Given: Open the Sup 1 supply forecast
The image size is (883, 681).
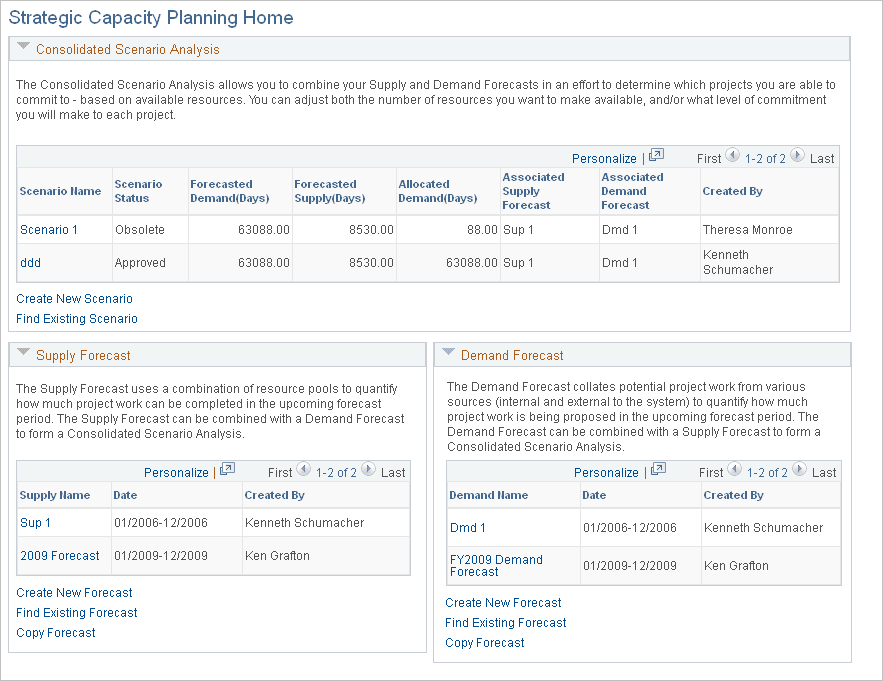Looking at the screenshot, I should coord(34,522).
